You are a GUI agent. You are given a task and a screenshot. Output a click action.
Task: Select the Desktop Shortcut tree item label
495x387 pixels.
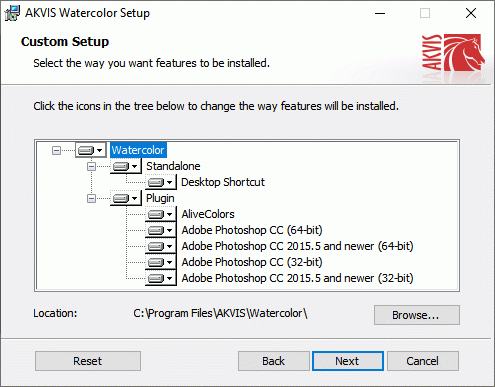pyautogui.click(x=223, y=182)
